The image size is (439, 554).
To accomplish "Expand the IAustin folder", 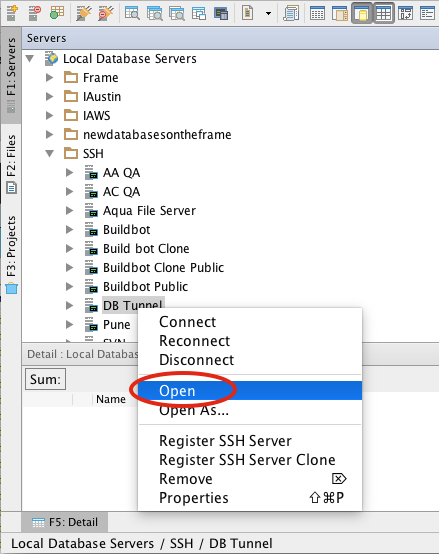I will tap(50, 96).
